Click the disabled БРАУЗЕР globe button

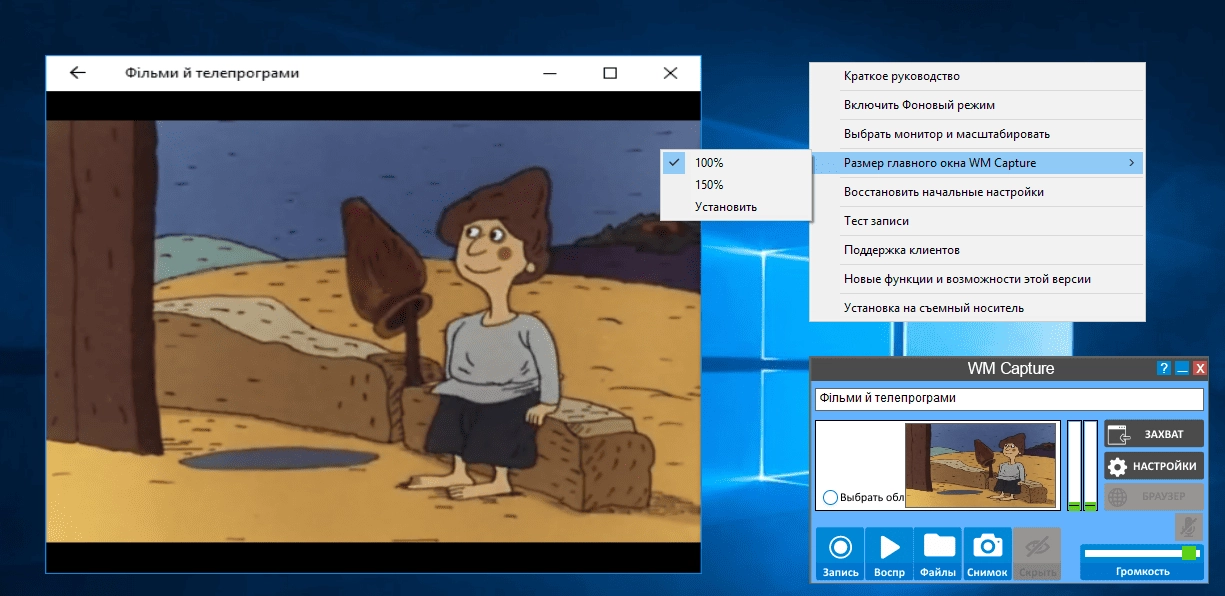coord(1154,497)
